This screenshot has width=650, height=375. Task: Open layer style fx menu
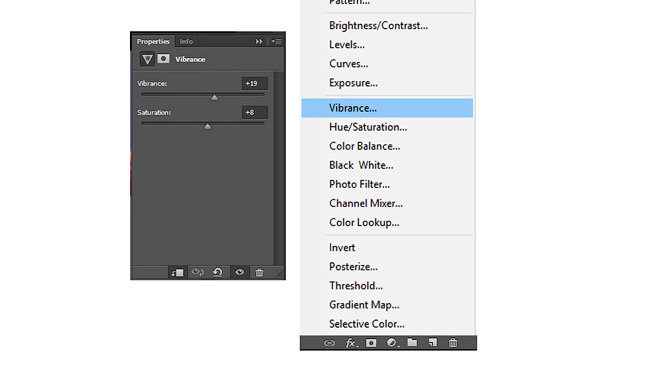coord(351,343)
